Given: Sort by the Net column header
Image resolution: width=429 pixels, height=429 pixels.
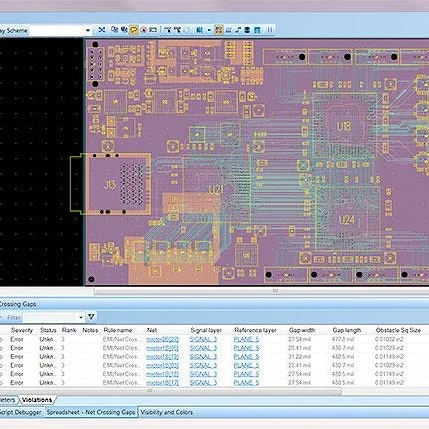Looking at the screenshot, I should 152,330.
